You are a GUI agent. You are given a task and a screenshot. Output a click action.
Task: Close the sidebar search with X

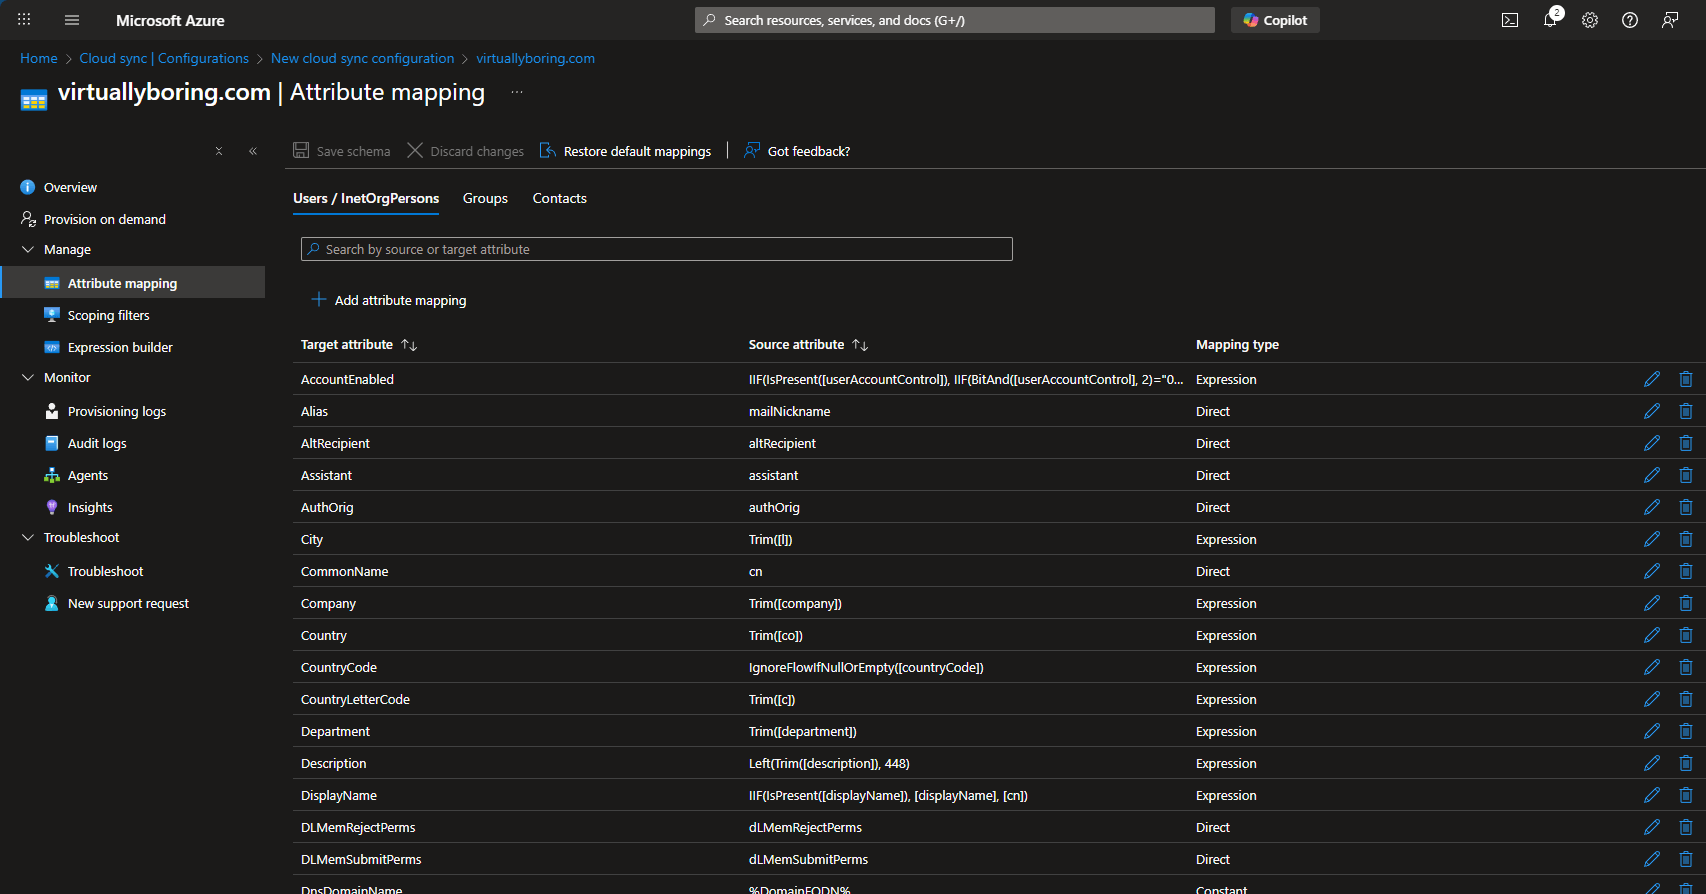point(219,151)
